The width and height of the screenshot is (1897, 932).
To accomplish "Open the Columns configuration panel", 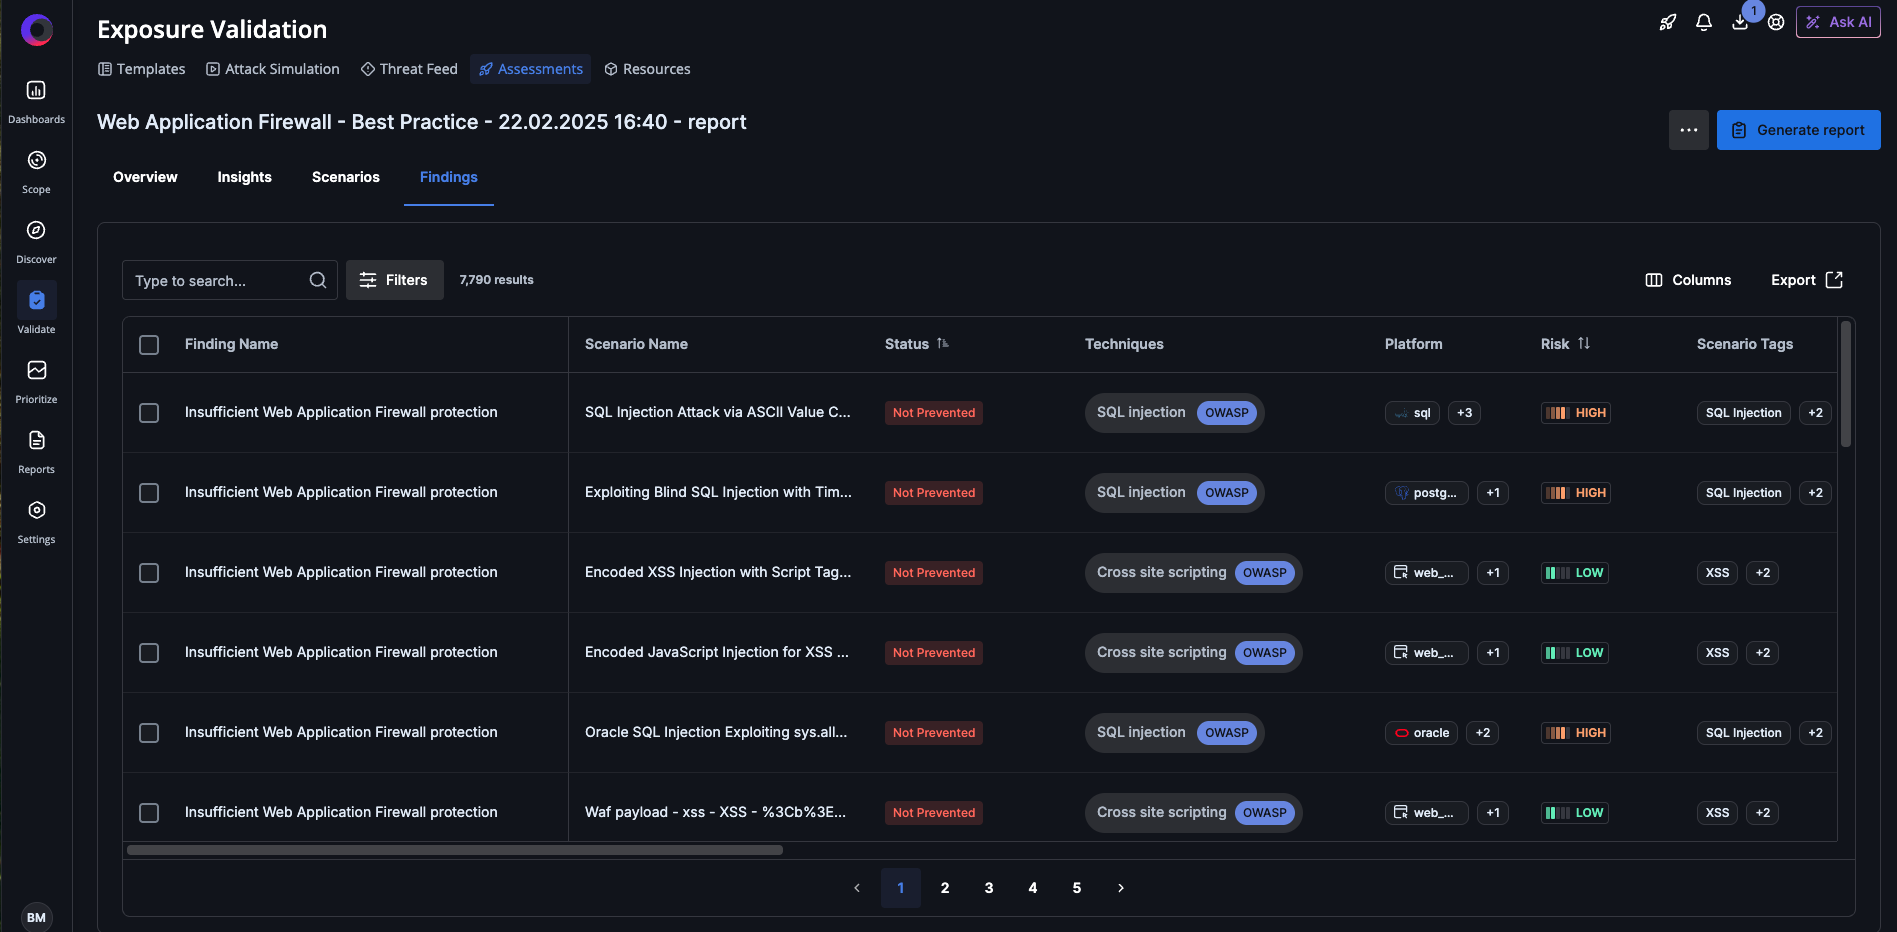I will click(1688, 280).
